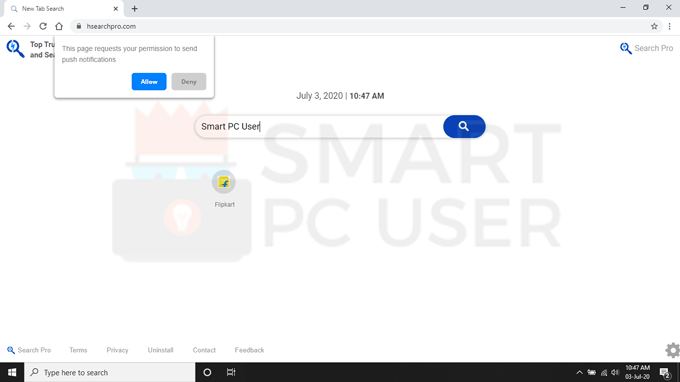The height and width of the screenshot is (382, 680).
Task: Open the Action Center notifications icon
Action: pyautogui.click(x=665, y=372)
